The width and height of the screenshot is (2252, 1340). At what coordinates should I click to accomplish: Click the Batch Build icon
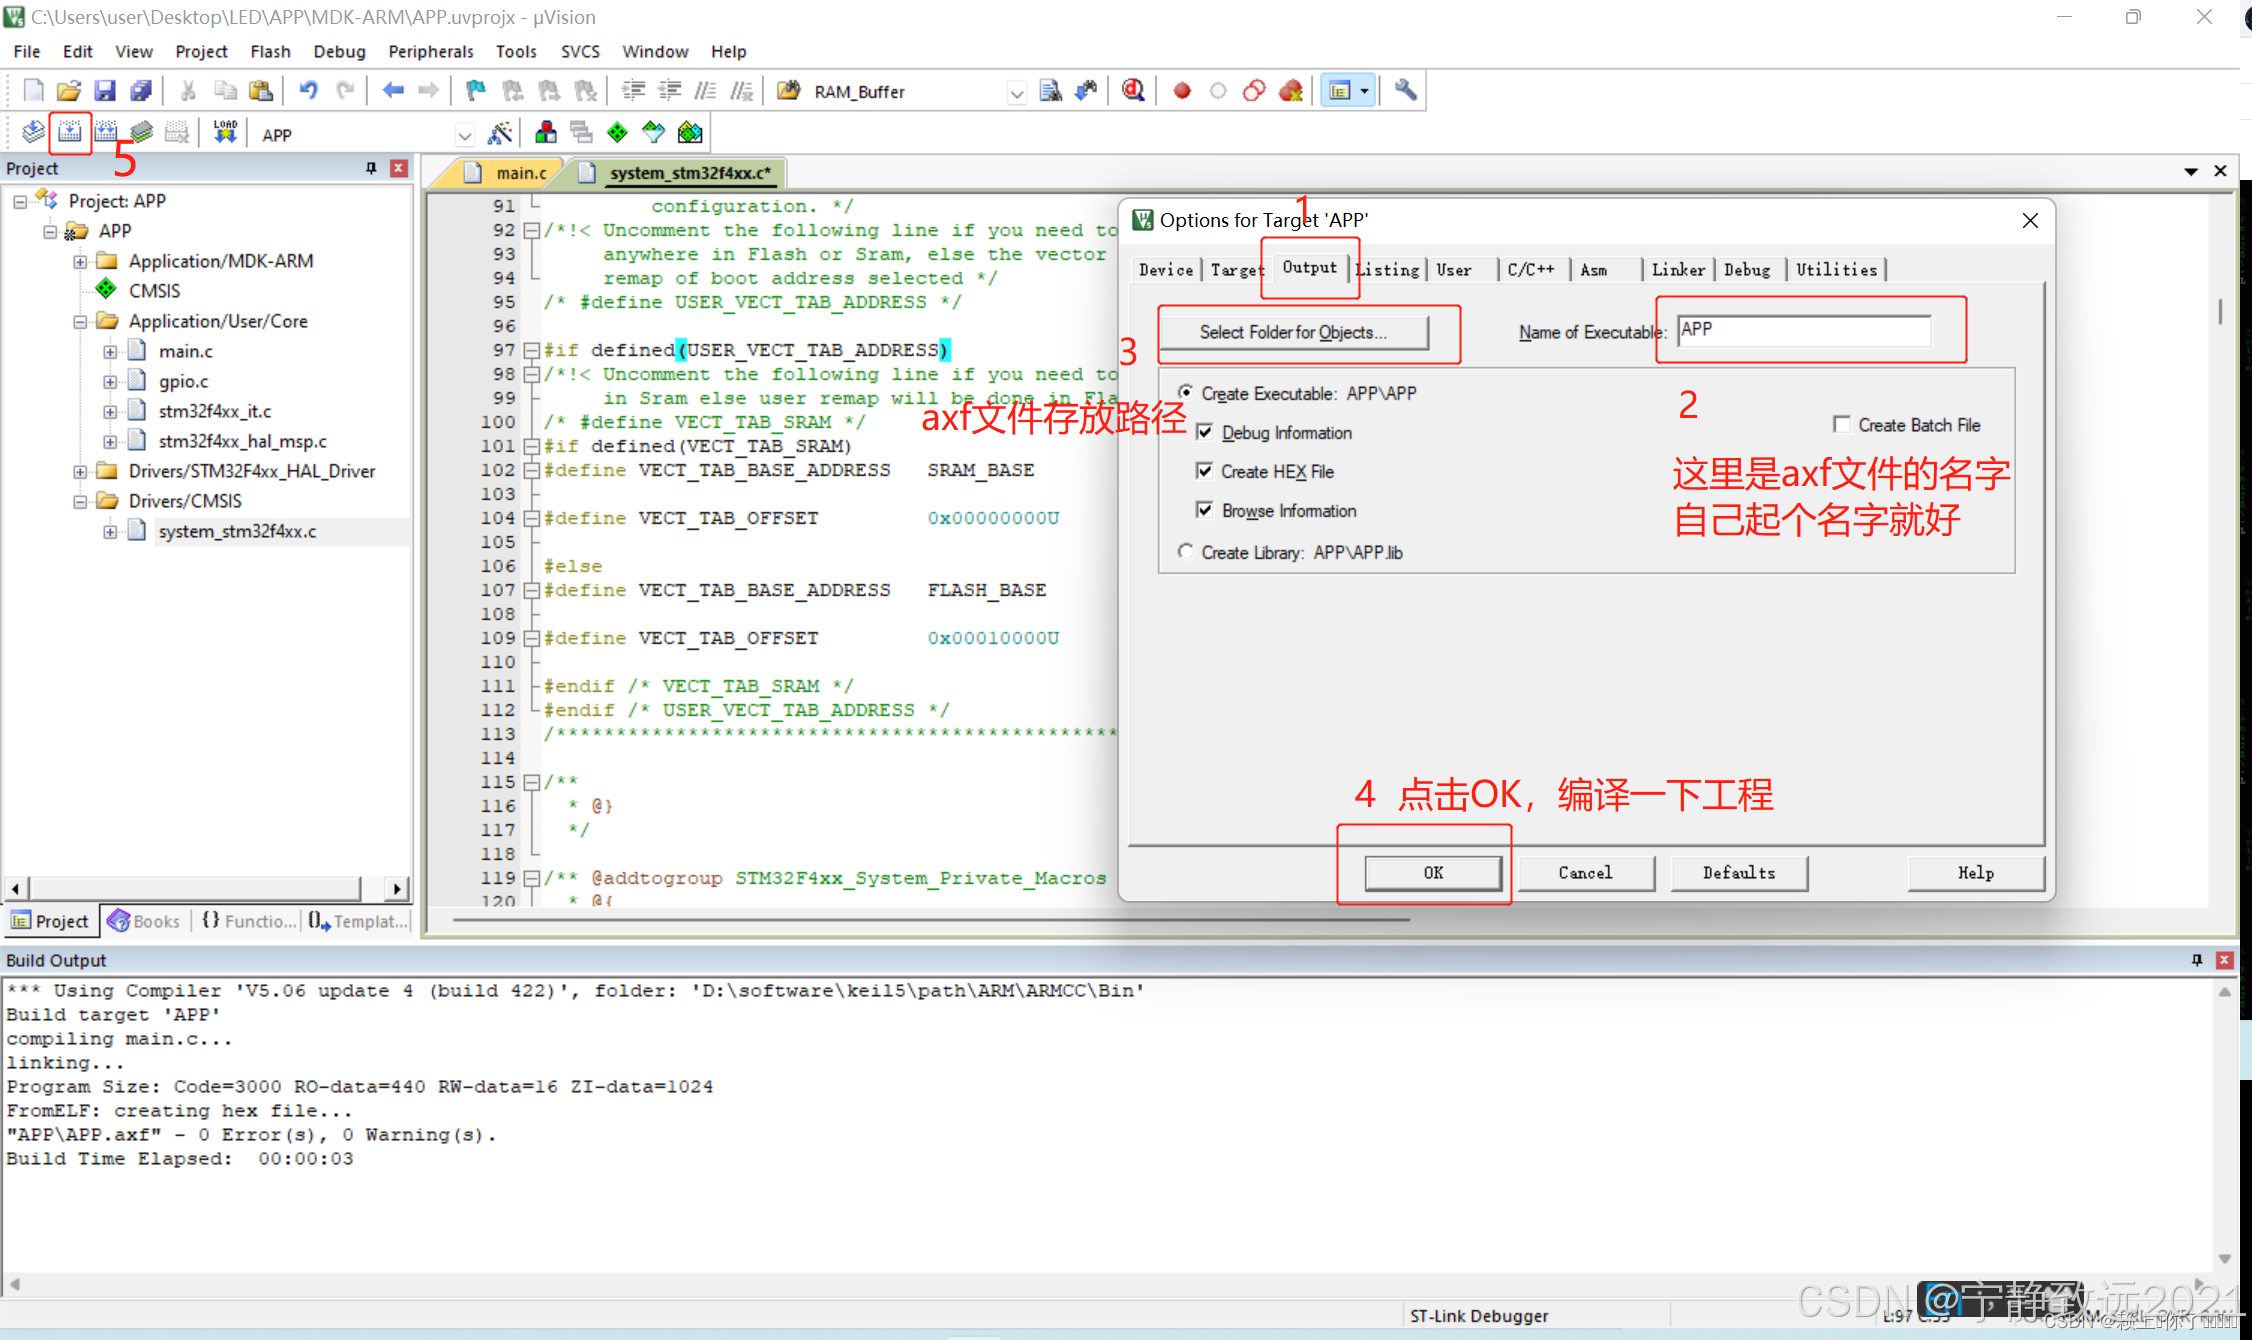click(x=141, y=133)
